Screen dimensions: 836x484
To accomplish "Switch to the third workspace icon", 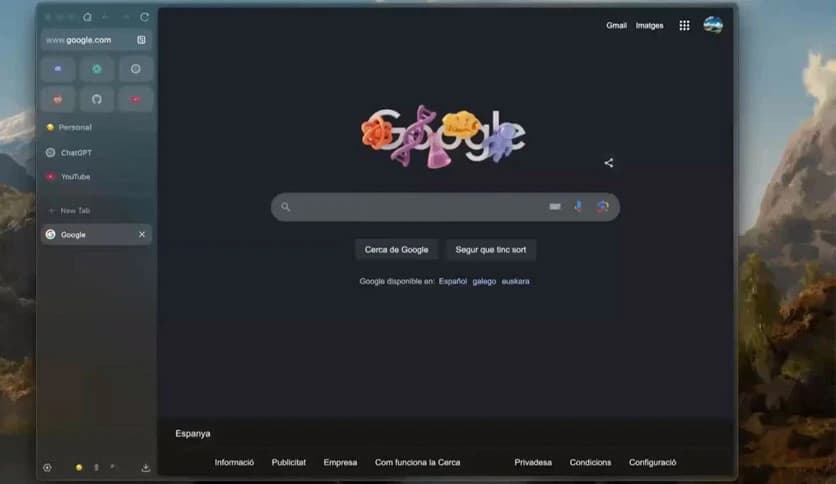I will click(x=112, y=467).
